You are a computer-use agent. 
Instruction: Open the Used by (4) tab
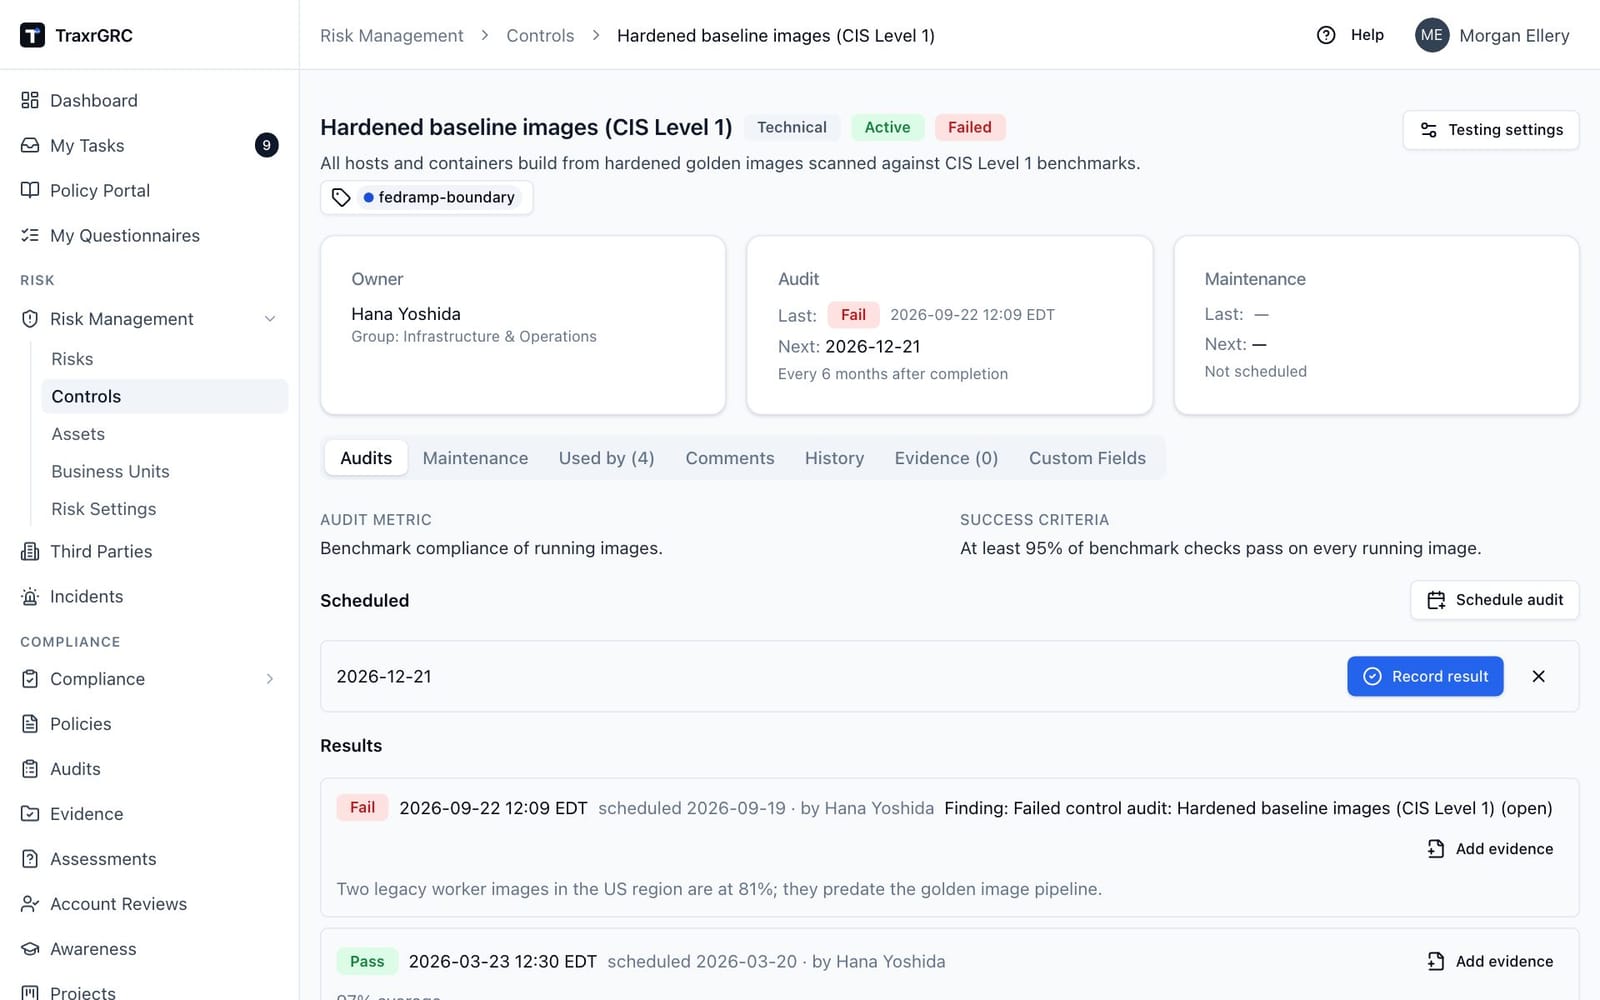(x=606, y=458)
